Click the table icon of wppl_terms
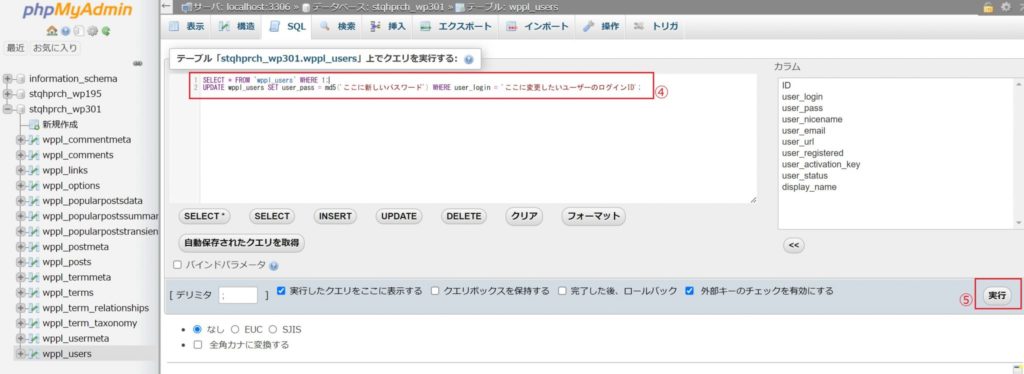The width and height of the screenshot is (1024, 374). [33, 292]
